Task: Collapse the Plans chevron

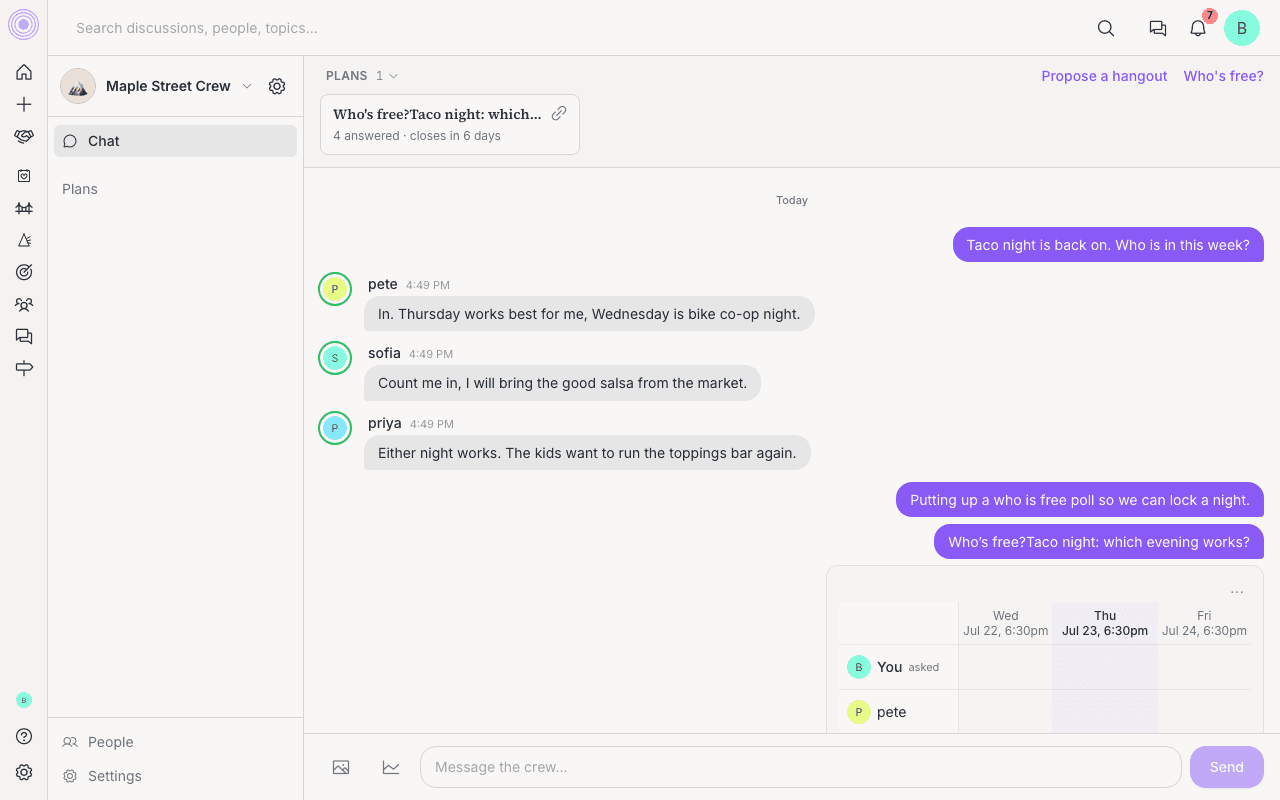Action: pyautogui.click(x=393, y=76)
